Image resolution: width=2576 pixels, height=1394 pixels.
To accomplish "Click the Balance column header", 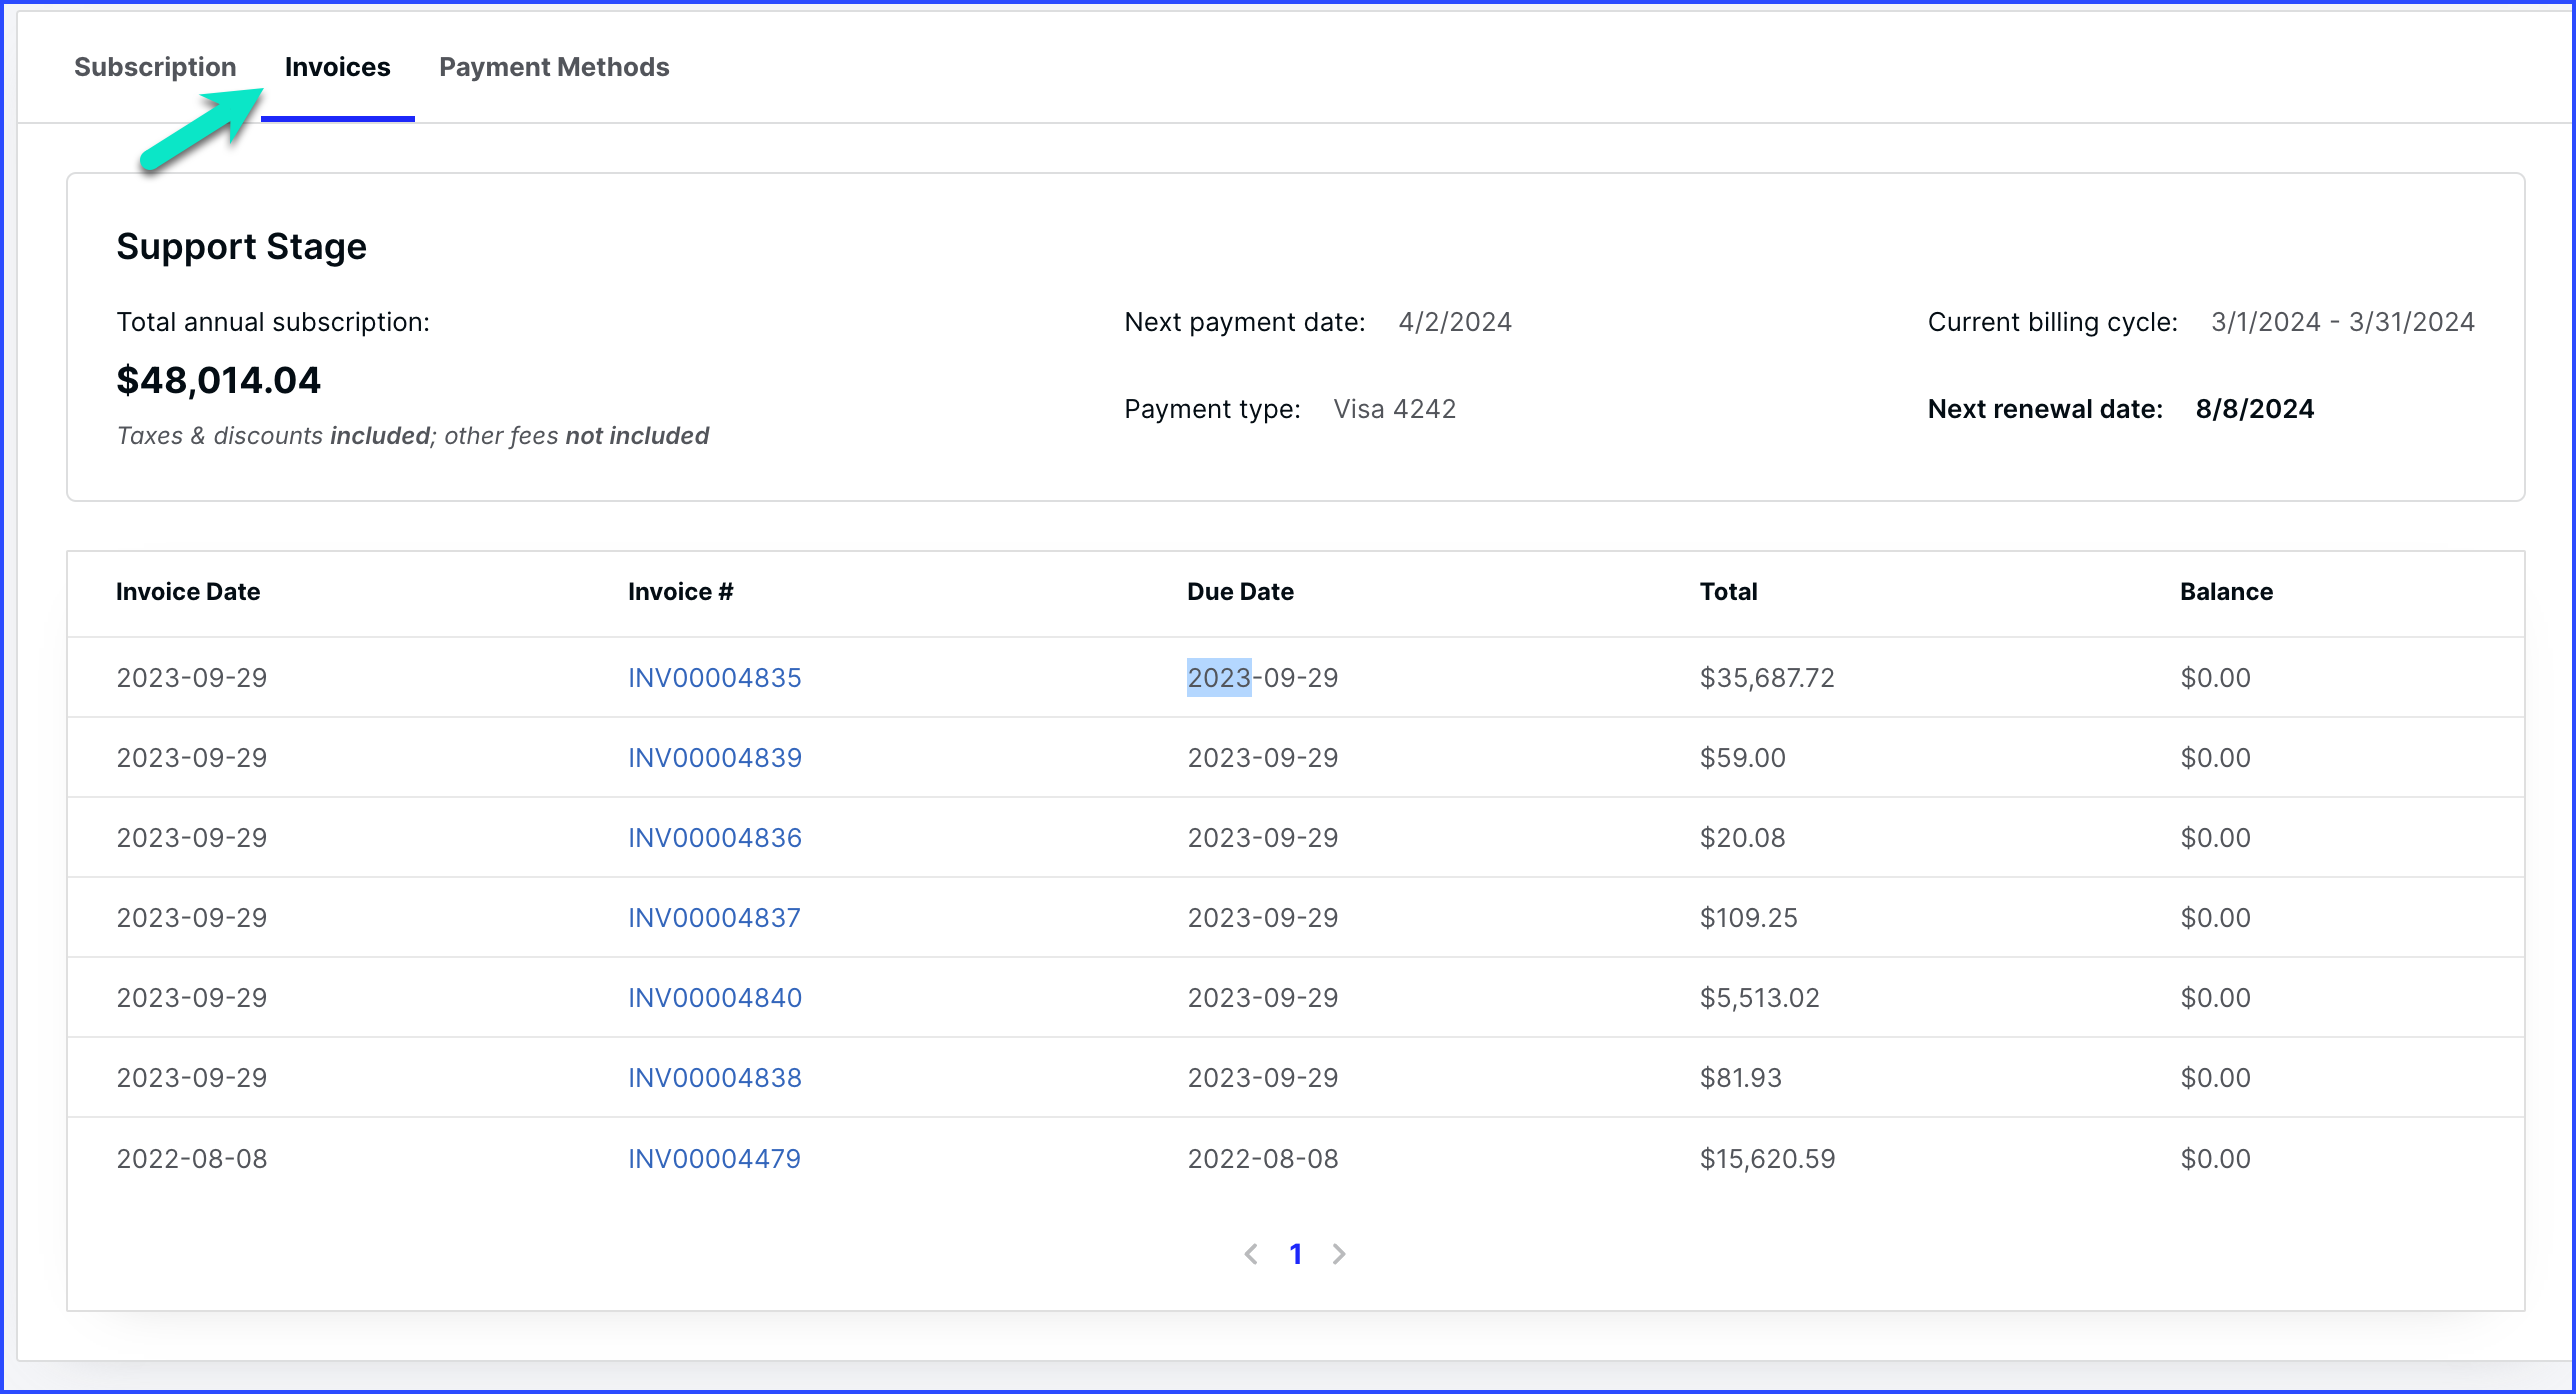I will coord(2226,592).
